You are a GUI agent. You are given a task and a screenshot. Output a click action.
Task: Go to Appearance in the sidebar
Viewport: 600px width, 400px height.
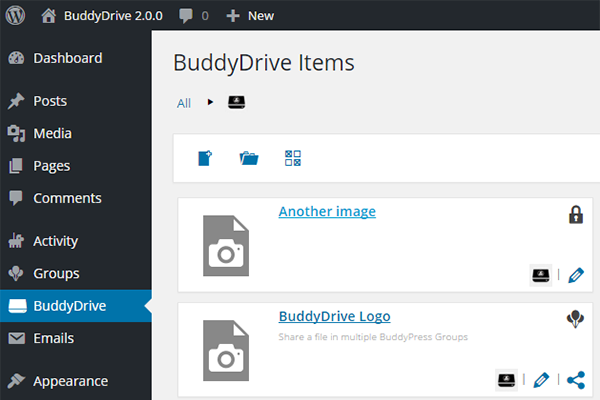(69, 381)
